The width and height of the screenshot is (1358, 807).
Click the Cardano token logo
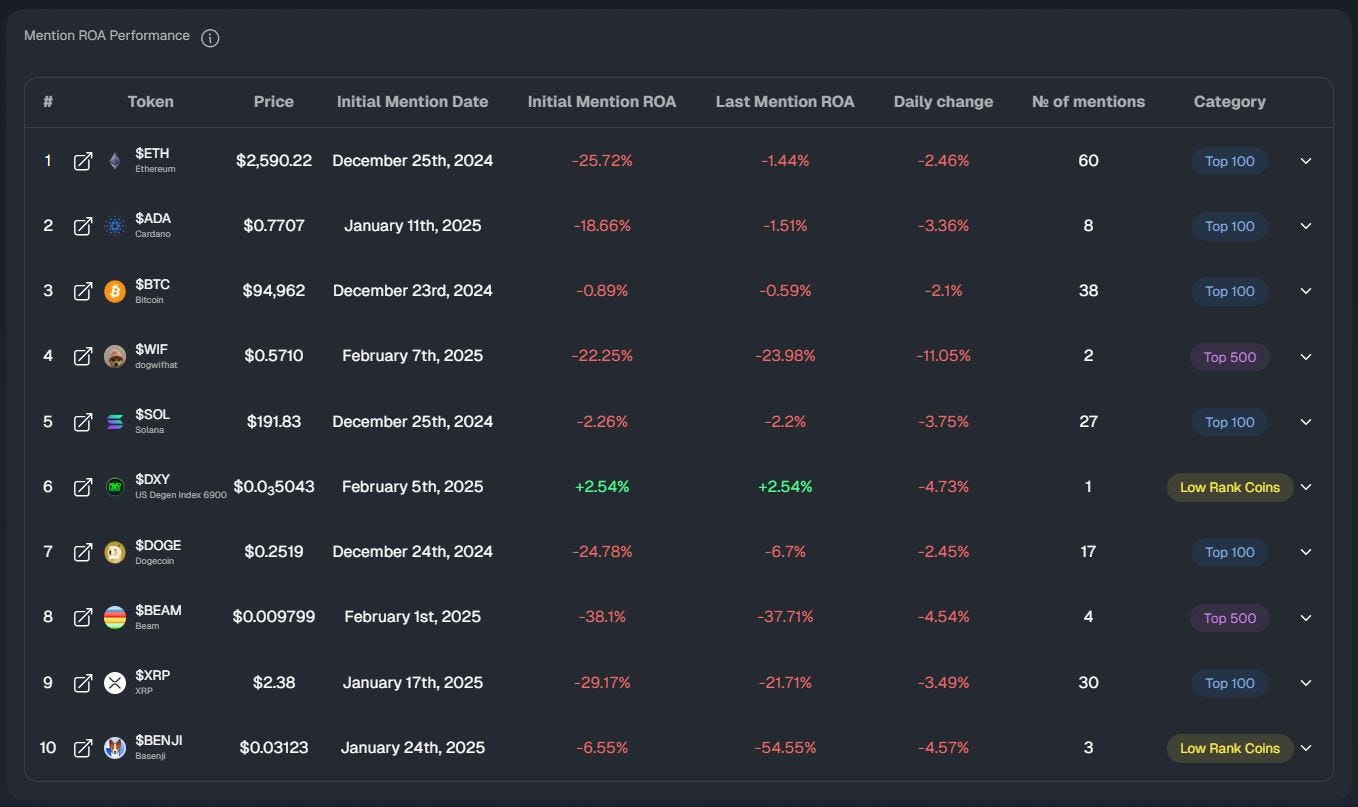(115, 226)
